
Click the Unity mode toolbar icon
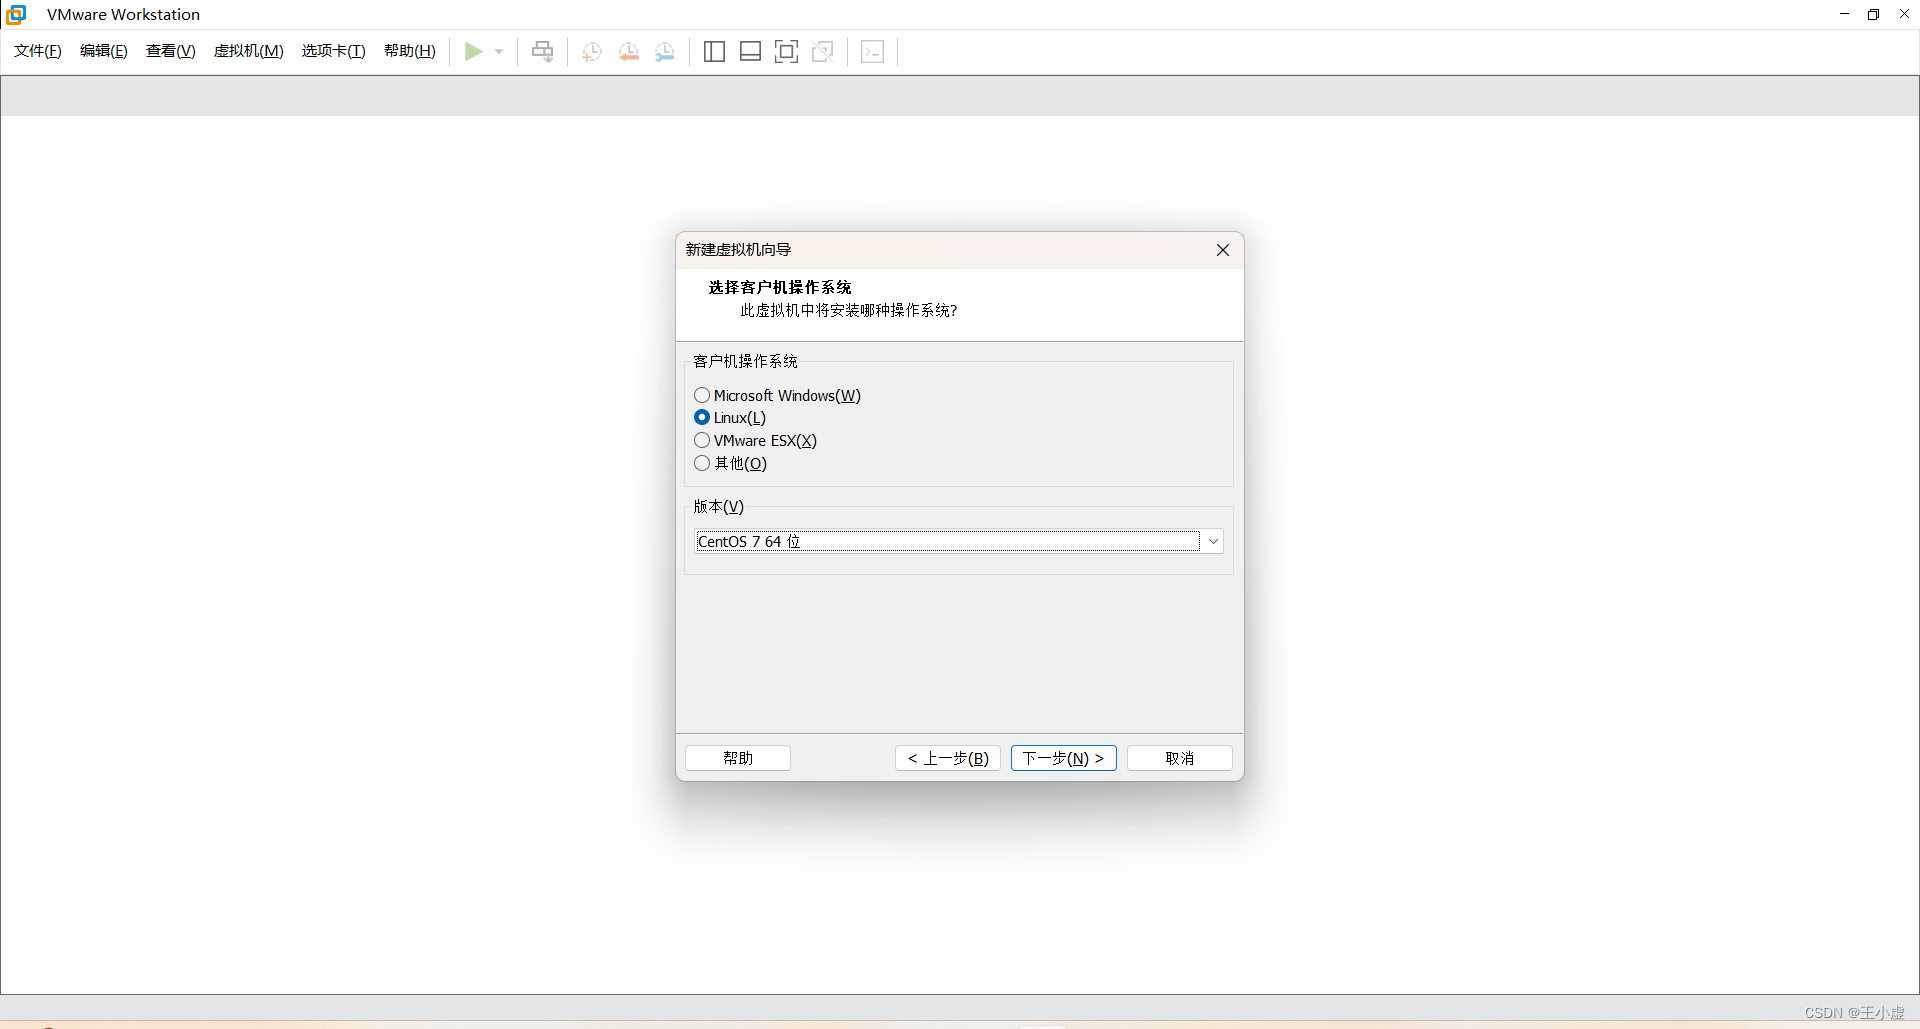(823, 51)
